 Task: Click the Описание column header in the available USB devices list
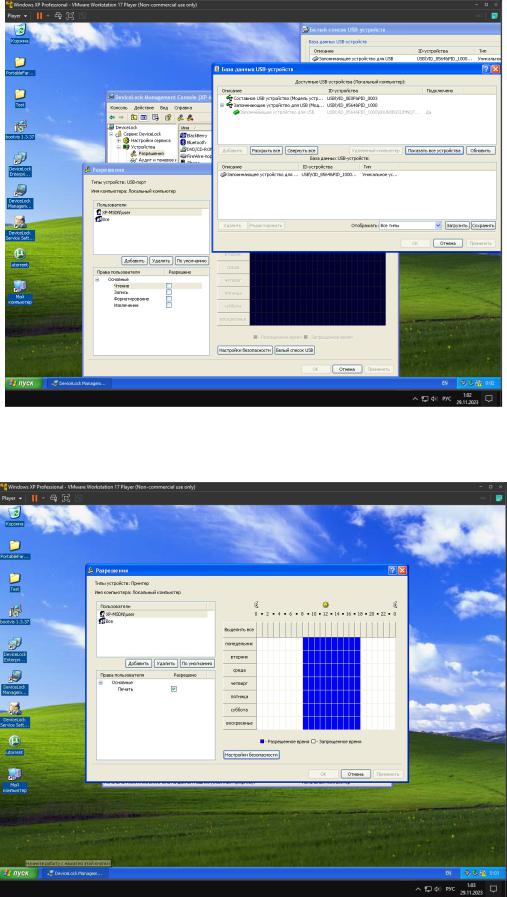point(272,91)
